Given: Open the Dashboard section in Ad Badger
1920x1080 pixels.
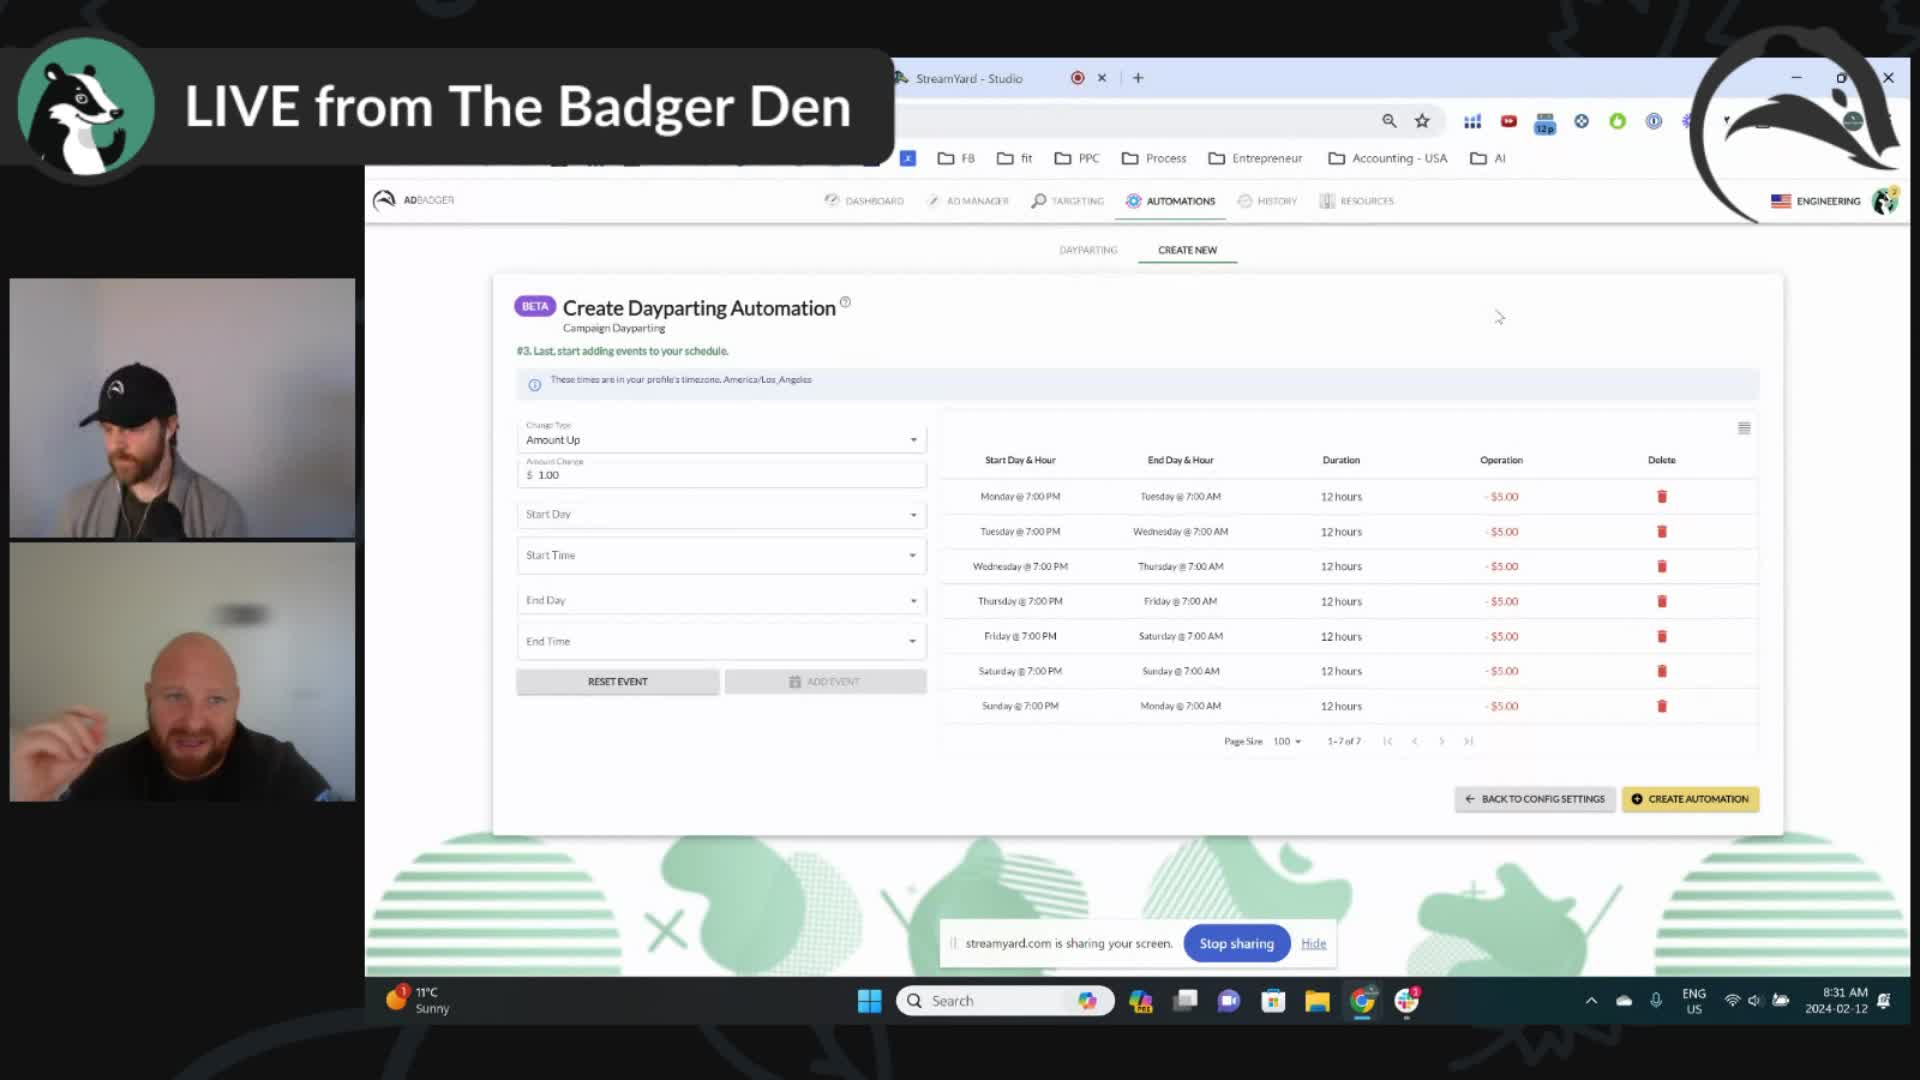Looking at the screenshot, I should pos(862,200).
